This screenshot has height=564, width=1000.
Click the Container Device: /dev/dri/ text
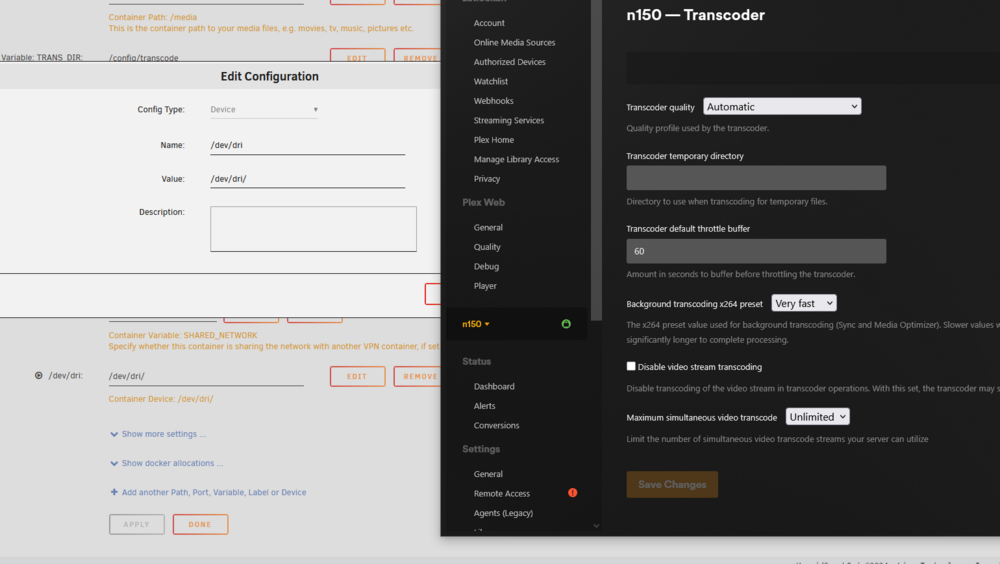tap(161, 399)
